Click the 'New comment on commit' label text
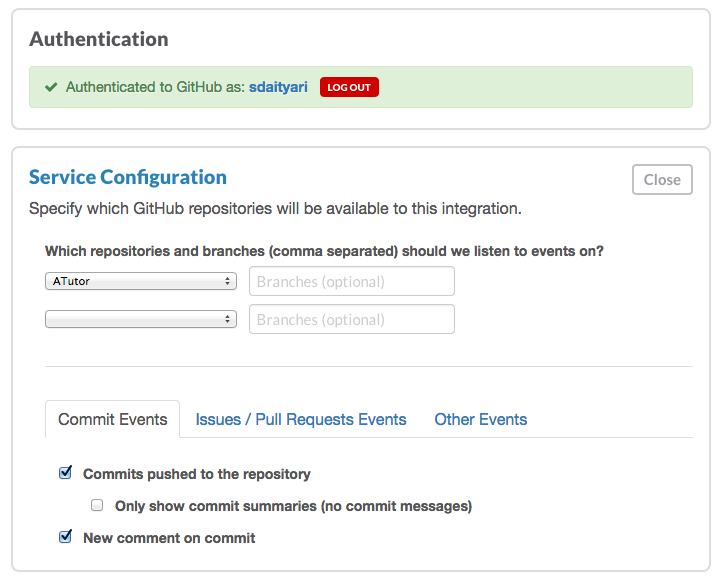Image resolution: width=719 pixels, height=578 pixels. point(169,538)
